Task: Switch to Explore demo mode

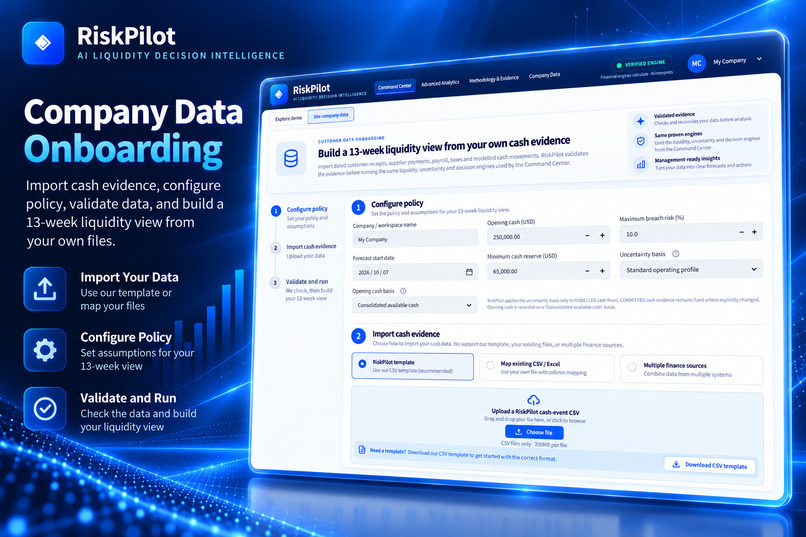Action: tap(288, 119)
